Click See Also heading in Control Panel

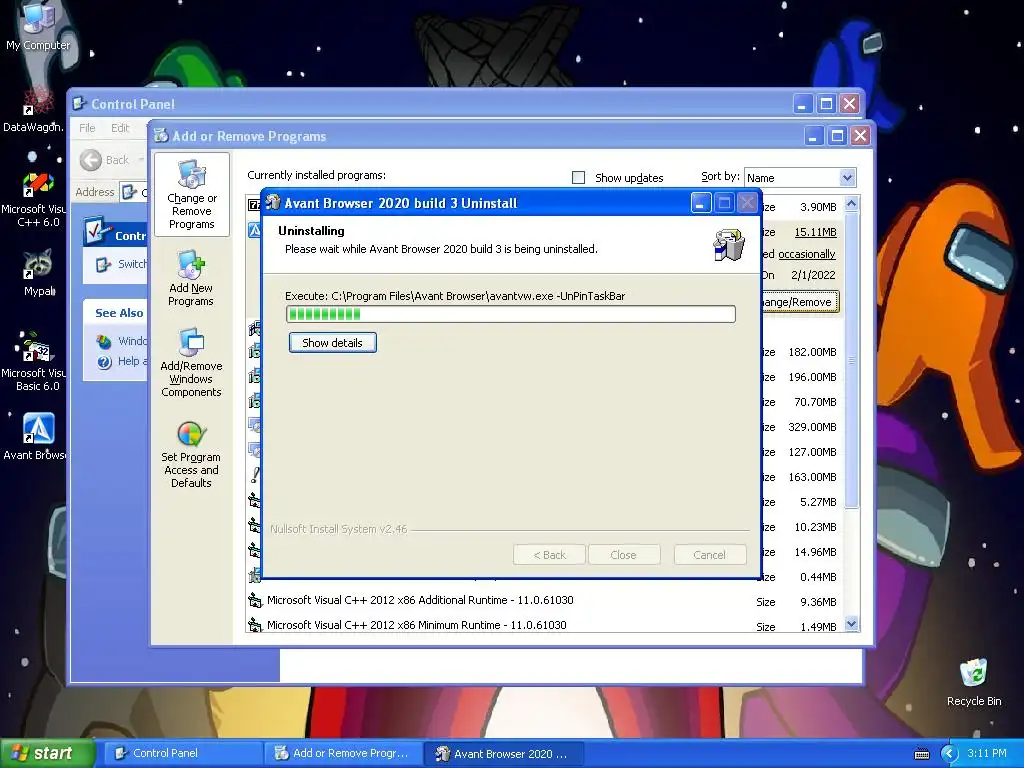pyautogui.click(x=119, y=313)
